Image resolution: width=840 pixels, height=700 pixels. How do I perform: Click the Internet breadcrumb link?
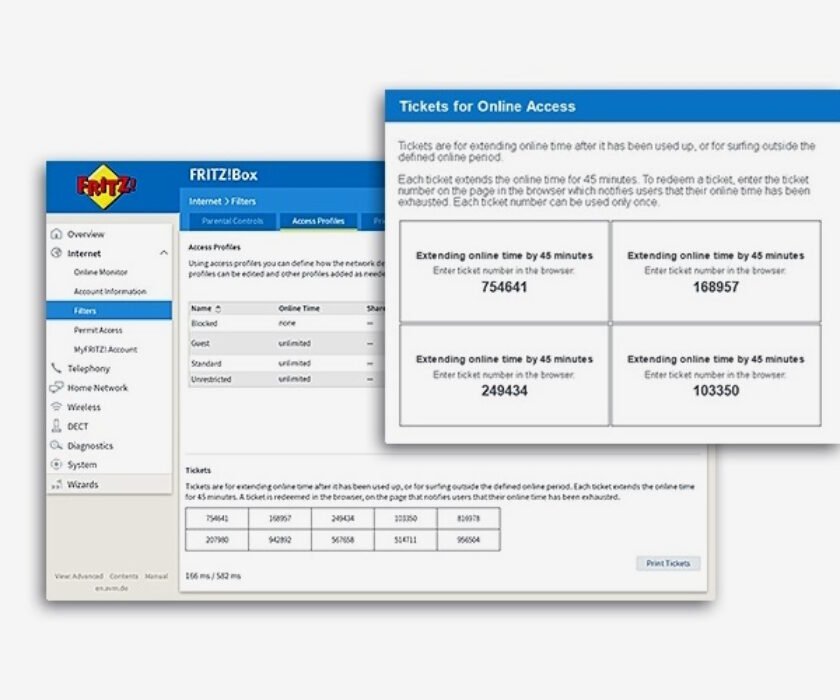[x=205, y=201]
